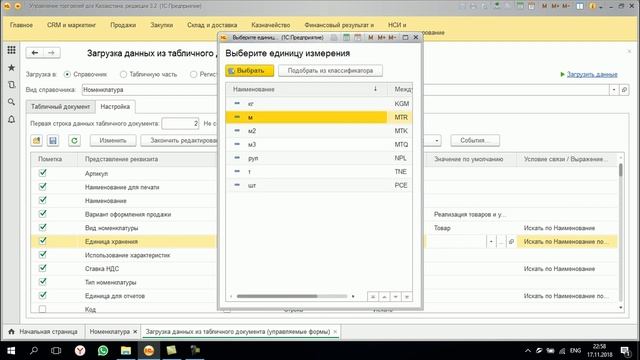Open File Explorer from taskbar

[126, 351]
